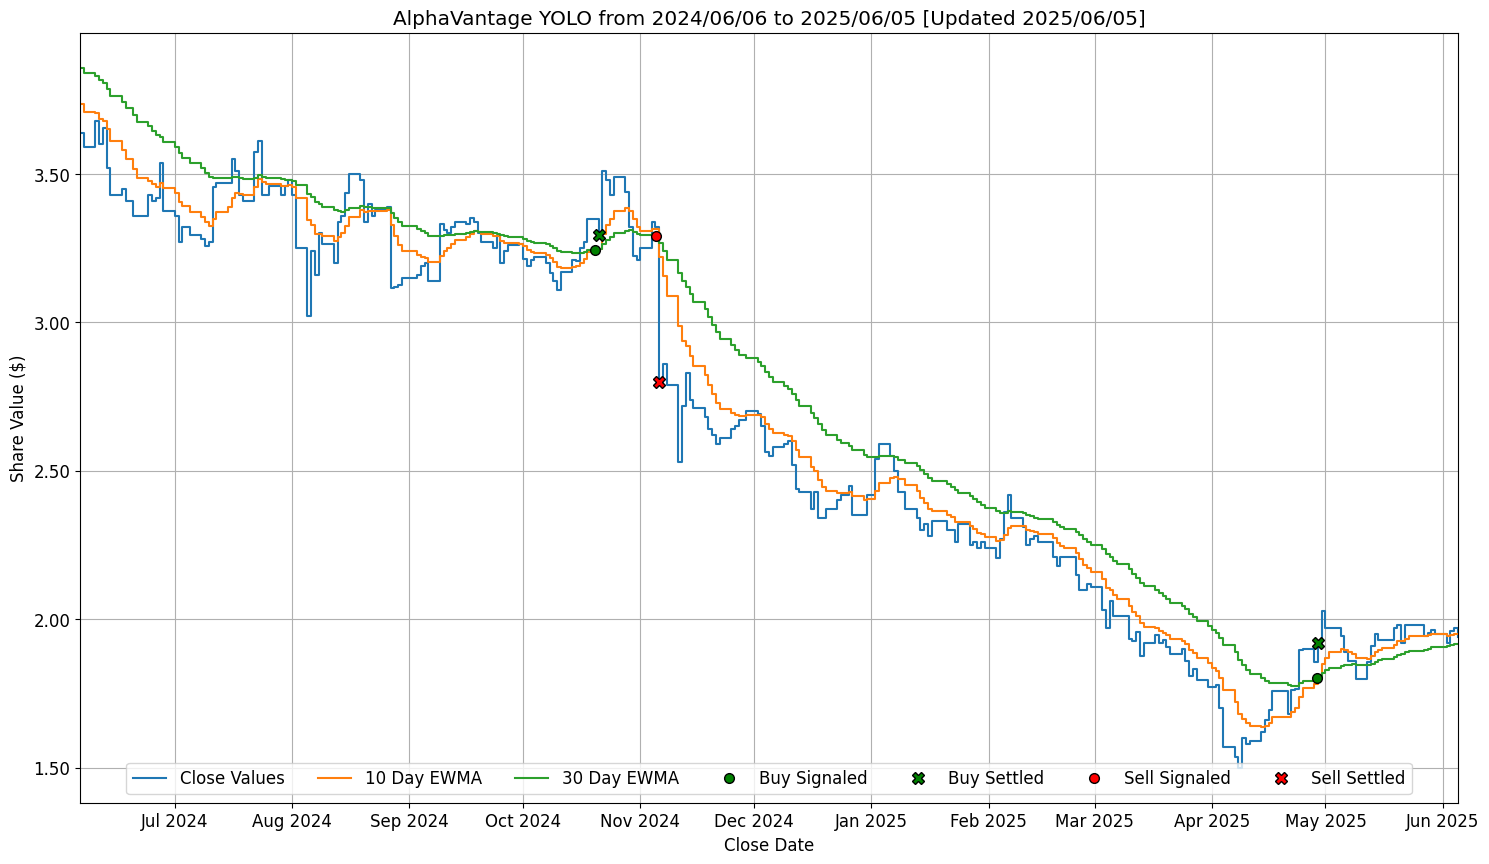Click the 'Apr 2025' x-axis tick label
The width and height of the screenshot is (1489, 864).
click(1212, 822)
